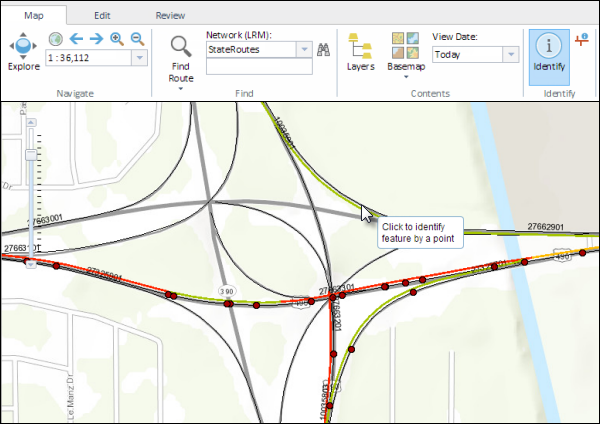Click the route ID input field

pyautogui.click(x=259, y=67)
